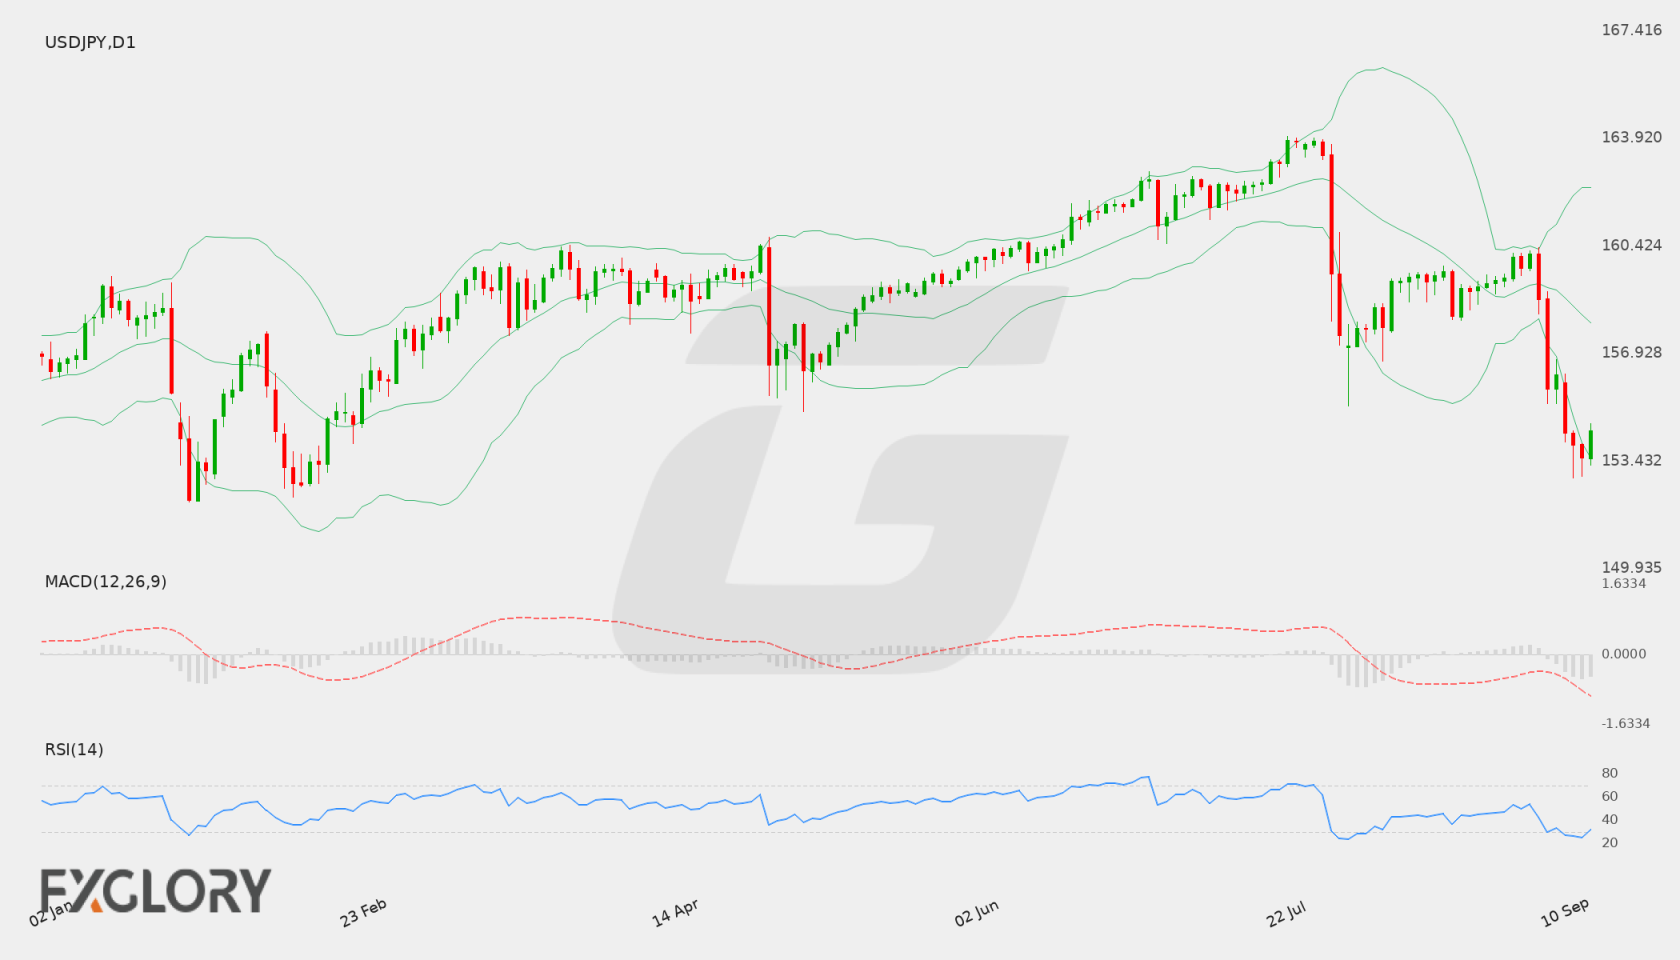This screenshot has height=960, width=1680.
Task: Click the 156.928 price level label
Action: [1631, 352]
